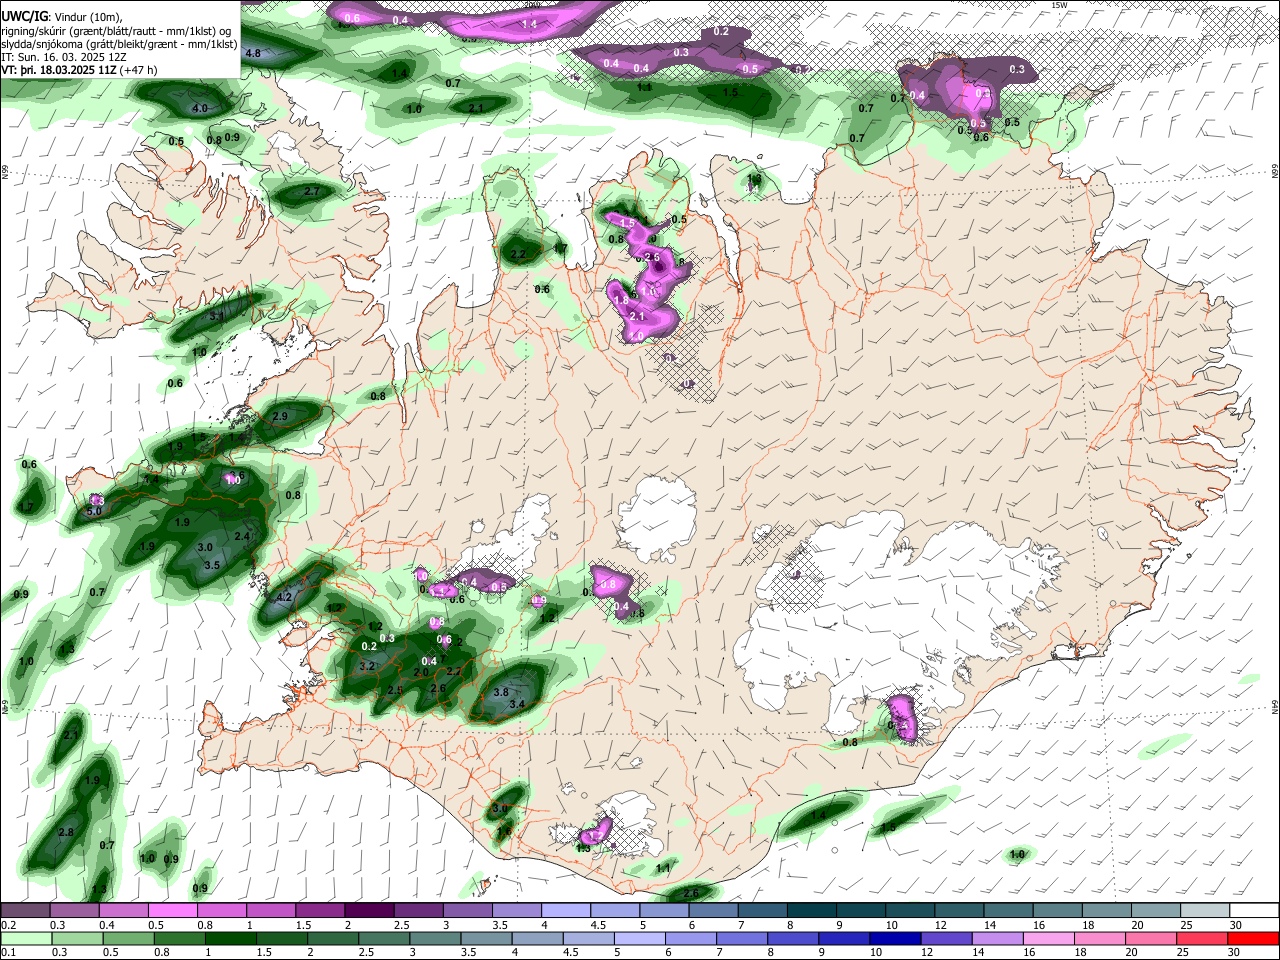The width and height of the screenshot is (1280, 960).
Task: Click the dark mauve 0.2 snow legend swatch
Action: point(25,911)
